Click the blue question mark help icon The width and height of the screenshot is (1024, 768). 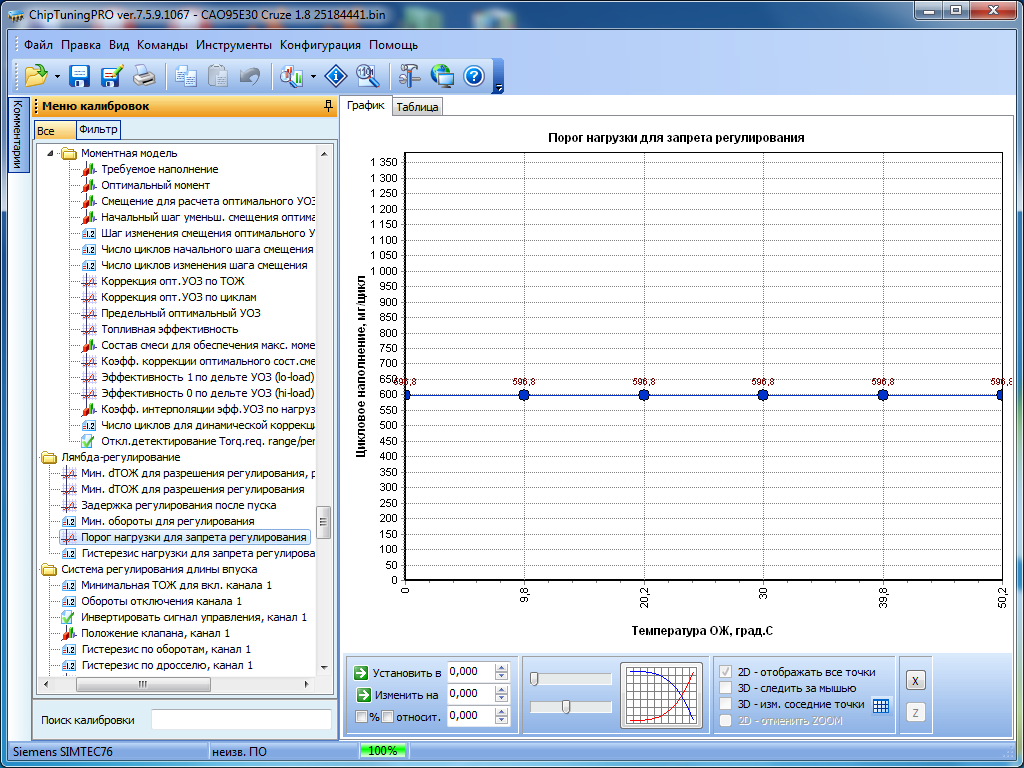[x=474, y=76]
